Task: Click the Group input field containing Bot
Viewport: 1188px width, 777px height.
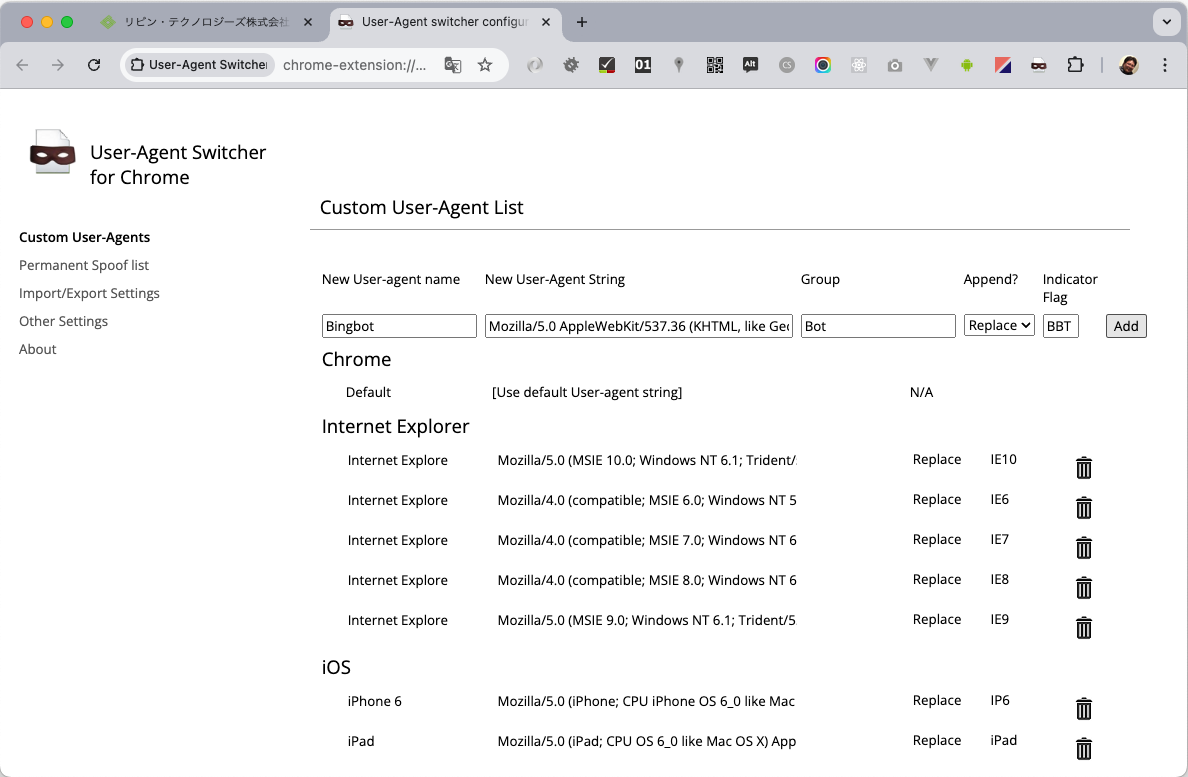Action: 878,326
